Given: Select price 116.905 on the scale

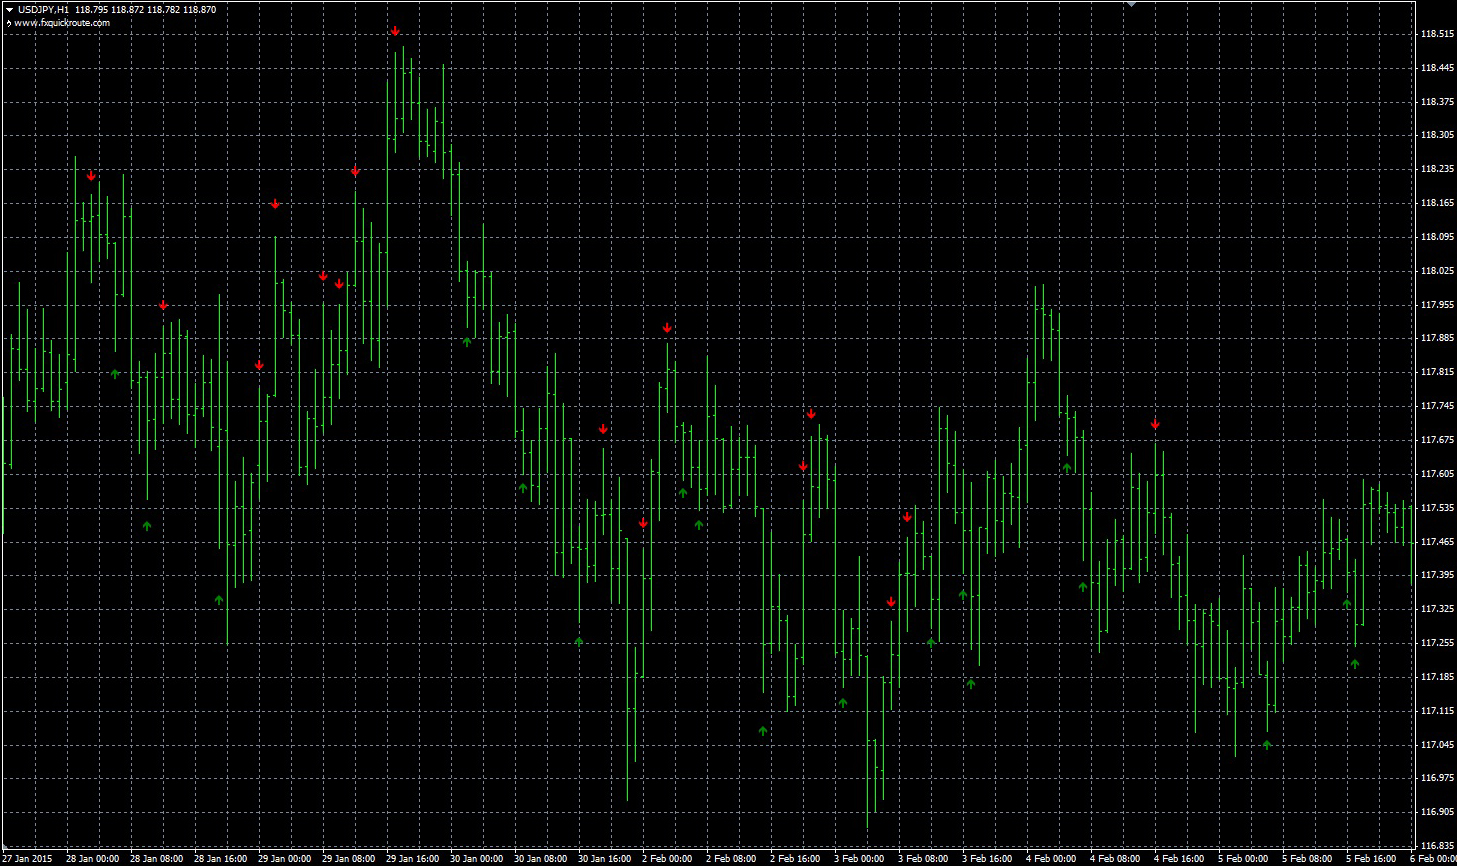Looking at the screenshot, I should coord(1436,812).
